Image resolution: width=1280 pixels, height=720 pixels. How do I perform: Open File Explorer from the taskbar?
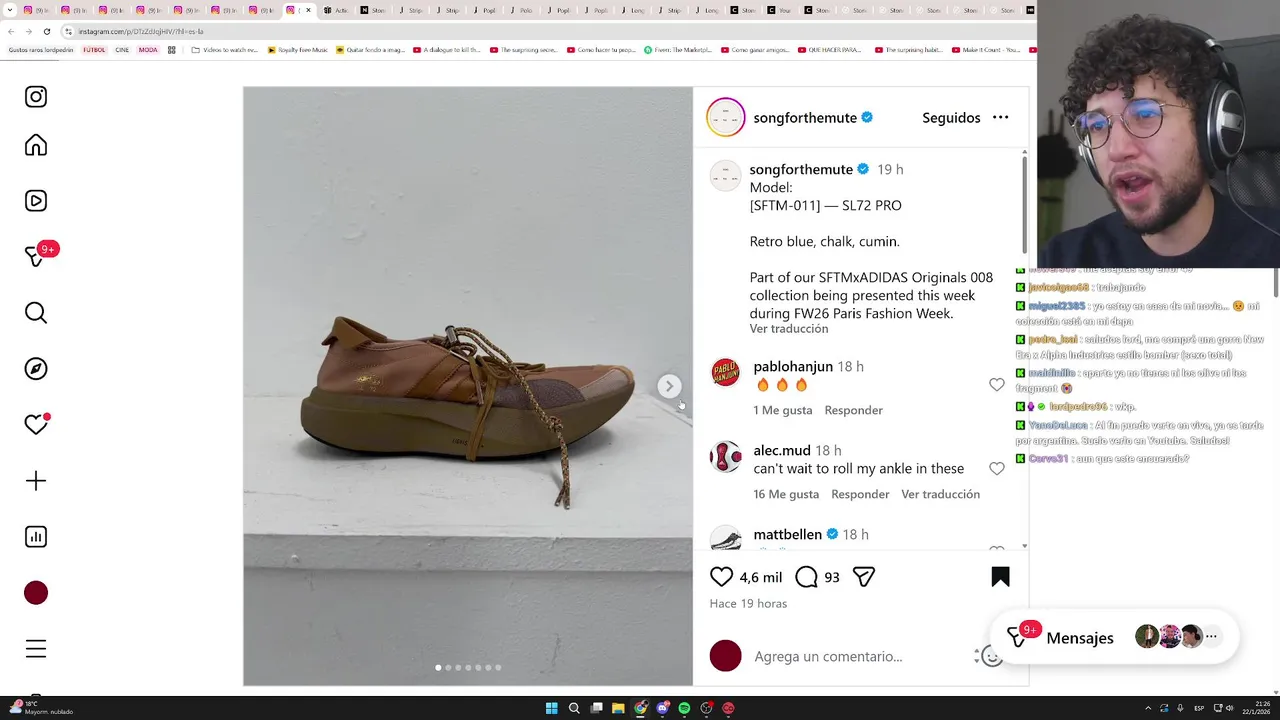[x=618, y=708]
